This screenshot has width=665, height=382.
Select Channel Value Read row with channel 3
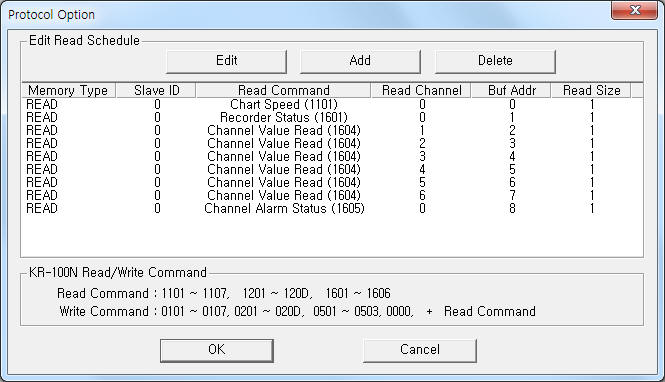(x=332, y=156)
